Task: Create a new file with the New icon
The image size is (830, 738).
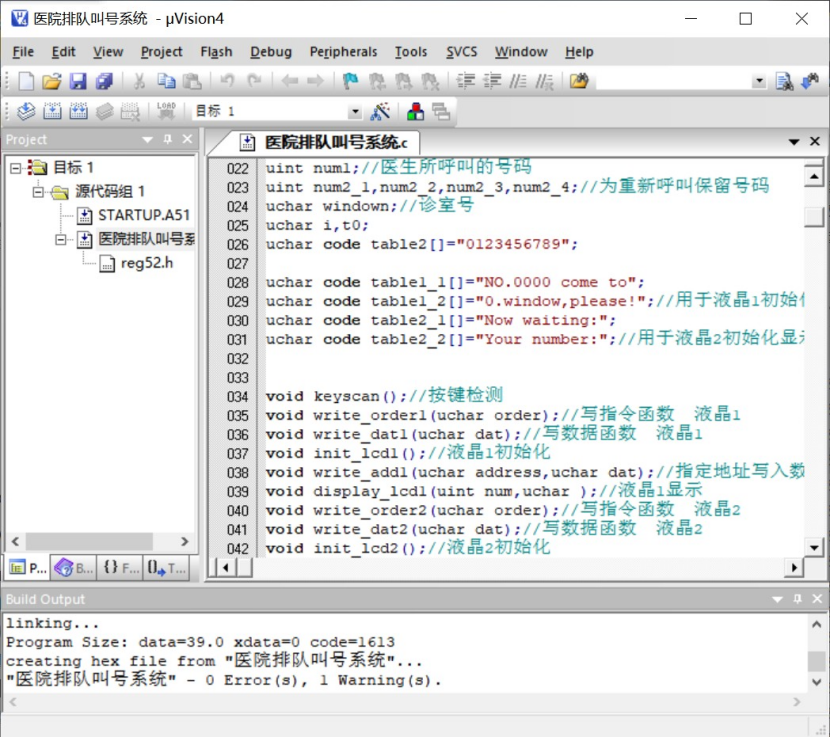Action: tap(26, 81)
